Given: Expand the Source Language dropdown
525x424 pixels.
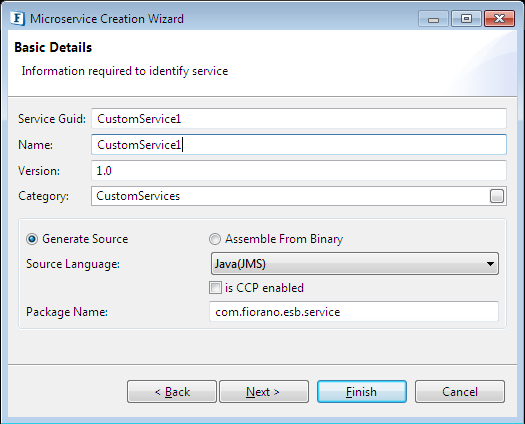Looking at the screenshot, I should (x=355, y=264).
